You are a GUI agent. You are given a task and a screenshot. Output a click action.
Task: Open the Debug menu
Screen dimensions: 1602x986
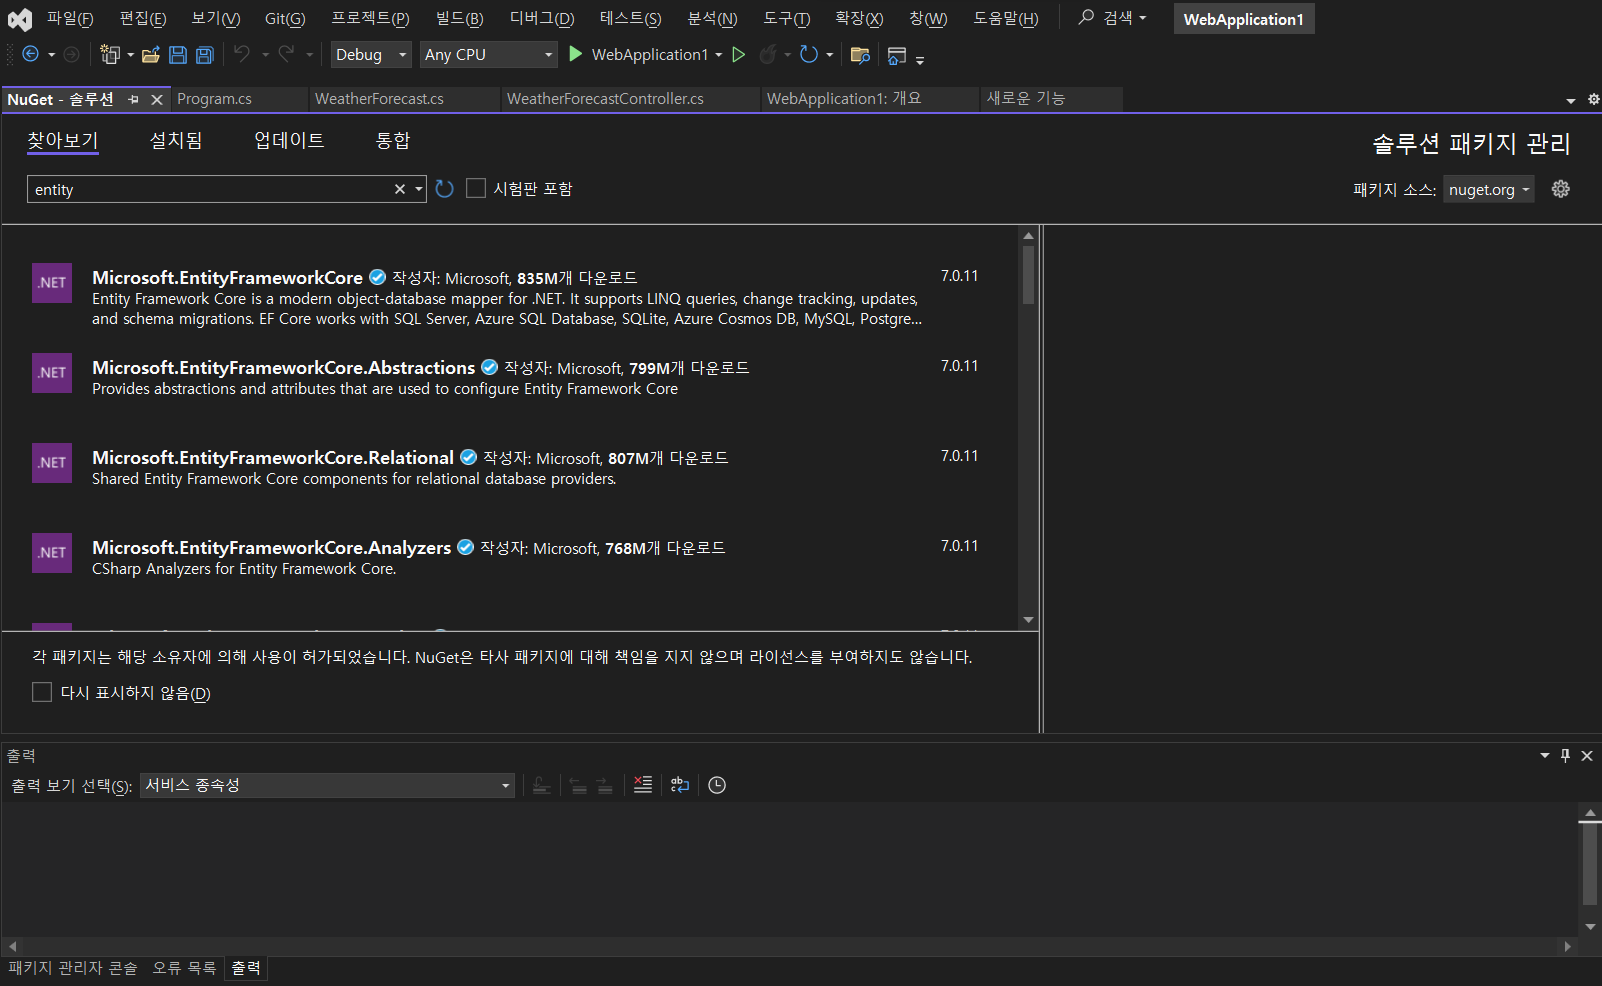(x=542, y=19)
